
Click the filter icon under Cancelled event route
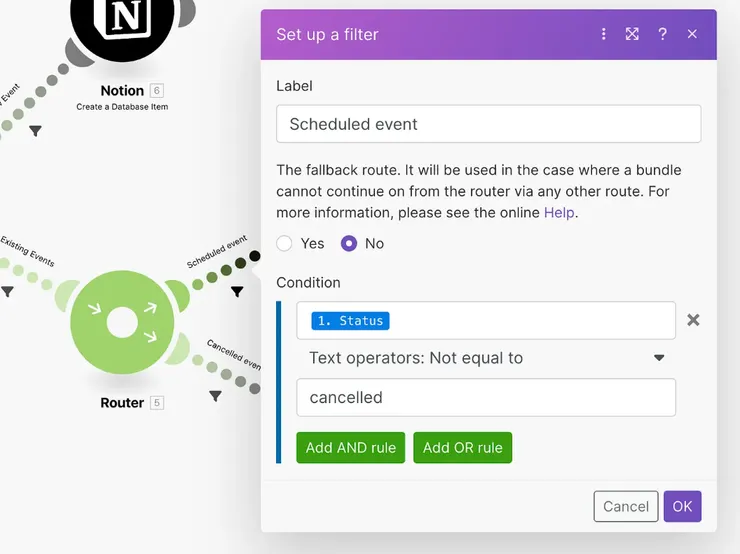(215, 396)
